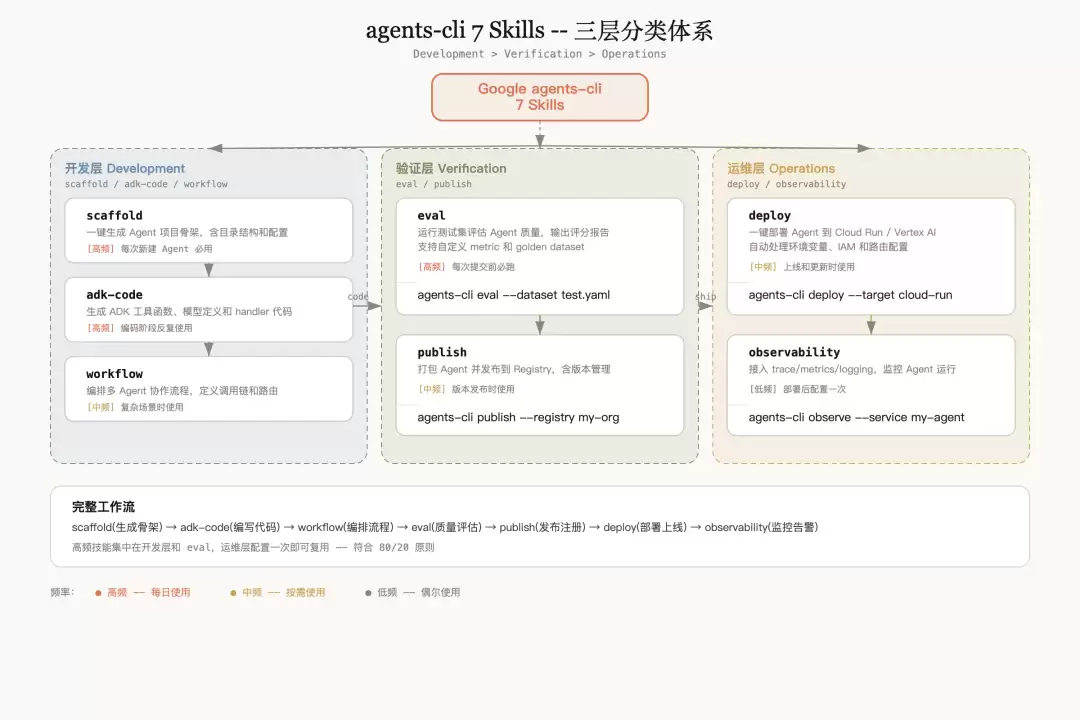Click "adk-code(编写代码)" in the workflow line
This screenshot has height=720, width=1080.
click(230, 527)
